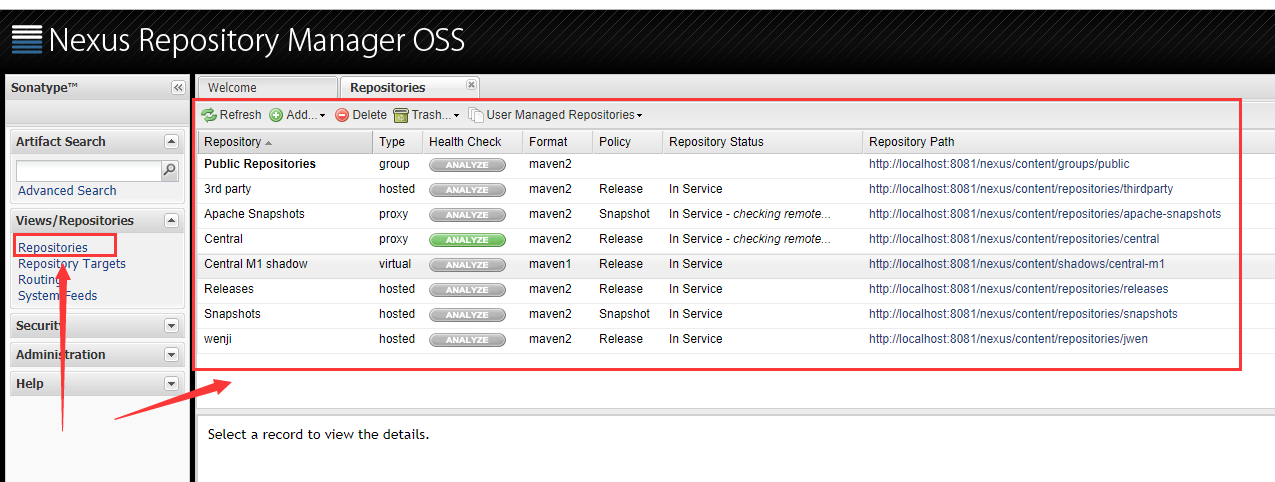Switch to the Welcome tab
This screenshot has width=1275, height=482.
[268, 88]
